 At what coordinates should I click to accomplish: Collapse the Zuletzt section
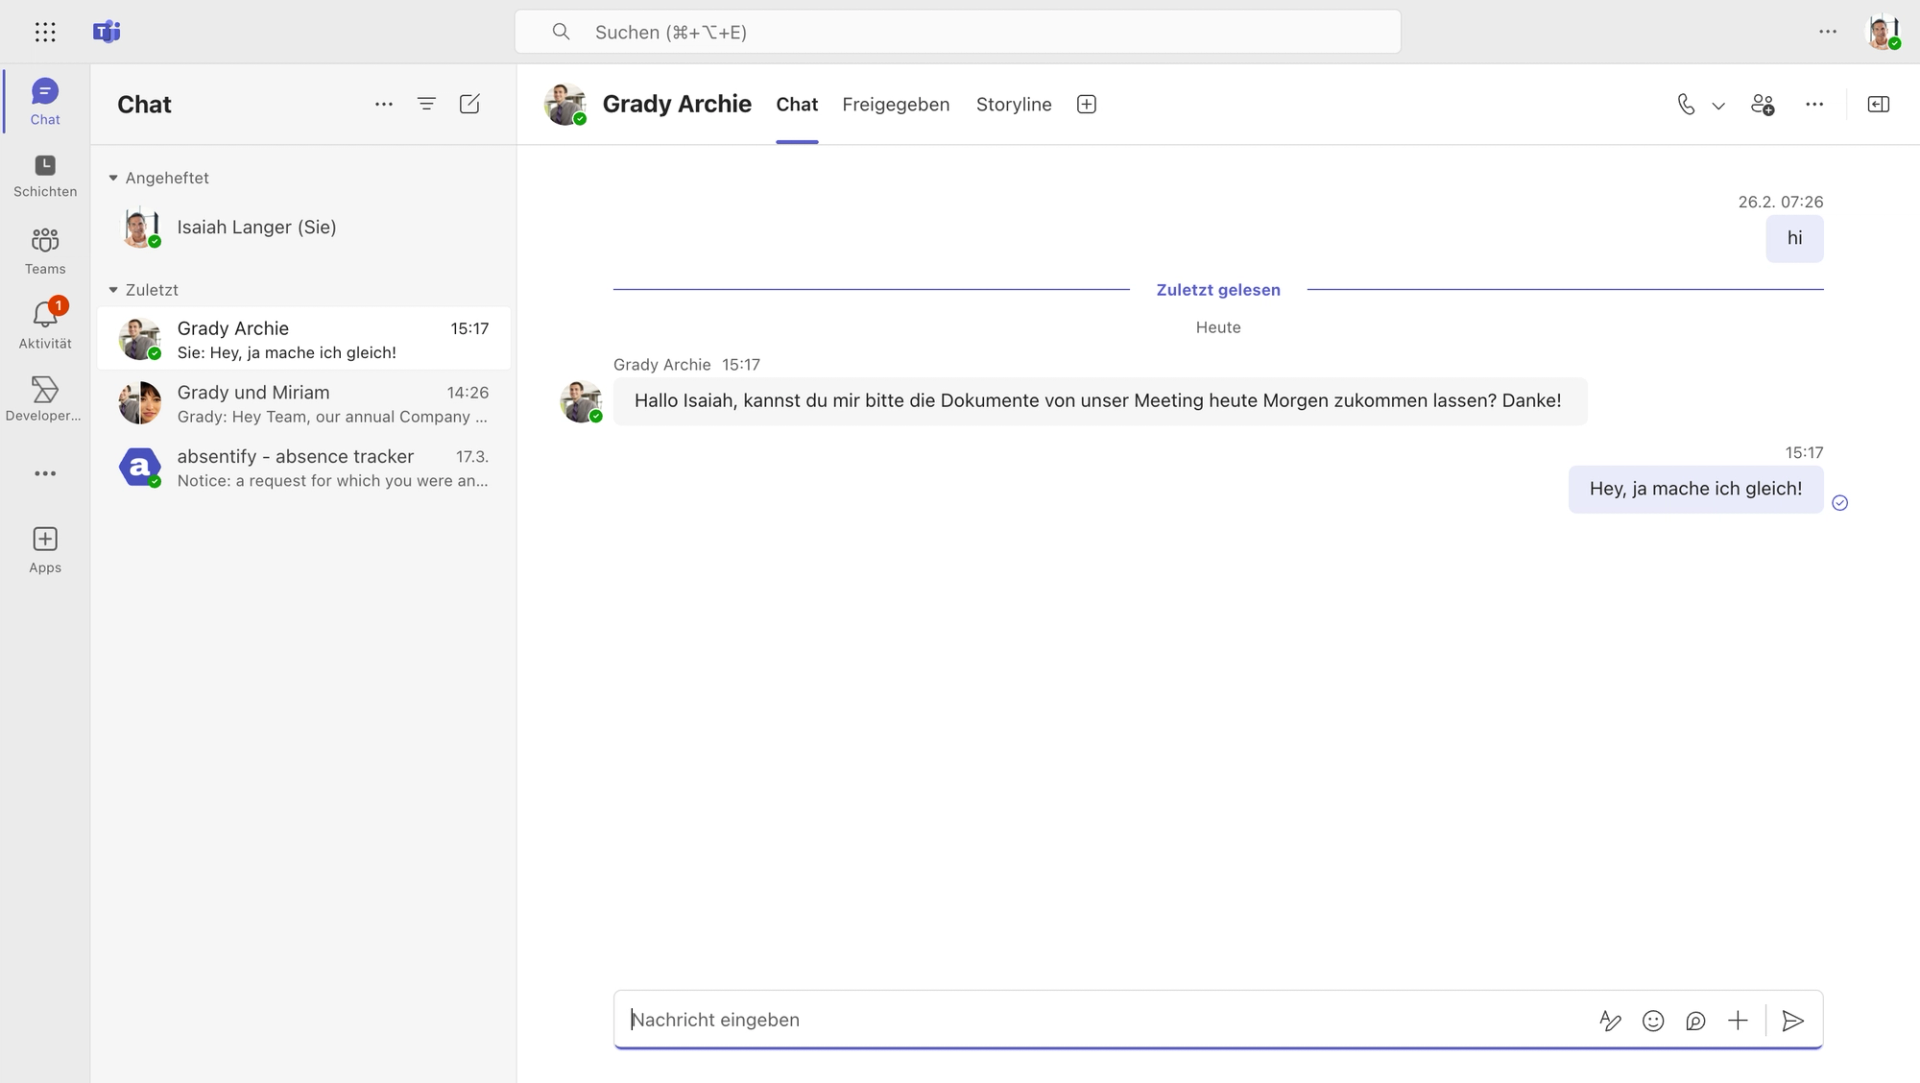(x=113, y=290)
